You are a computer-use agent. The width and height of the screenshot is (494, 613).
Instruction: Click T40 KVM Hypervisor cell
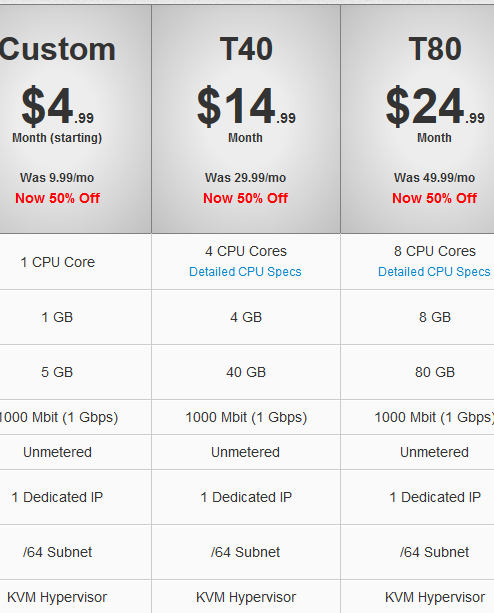pos(246,597)
